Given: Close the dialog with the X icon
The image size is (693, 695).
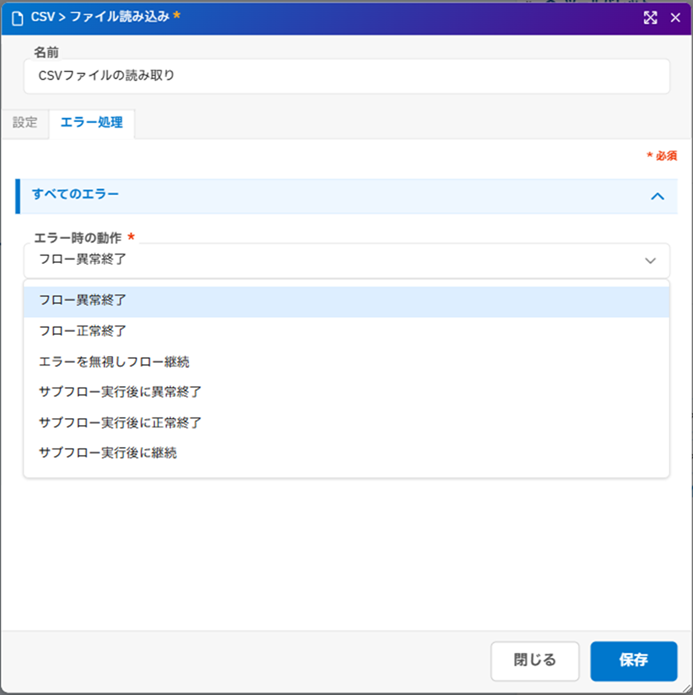Looking at the screenshot, I should (x=675, y=18).
